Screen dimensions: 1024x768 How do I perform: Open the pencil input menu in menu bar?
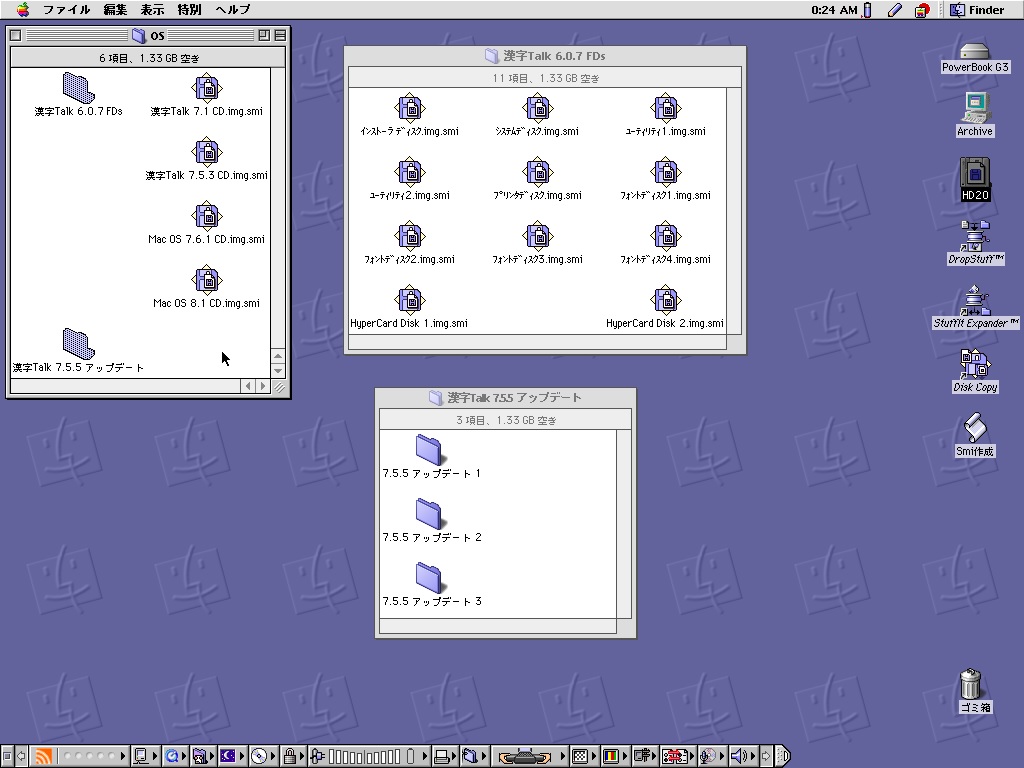click(x=895, y=9)
